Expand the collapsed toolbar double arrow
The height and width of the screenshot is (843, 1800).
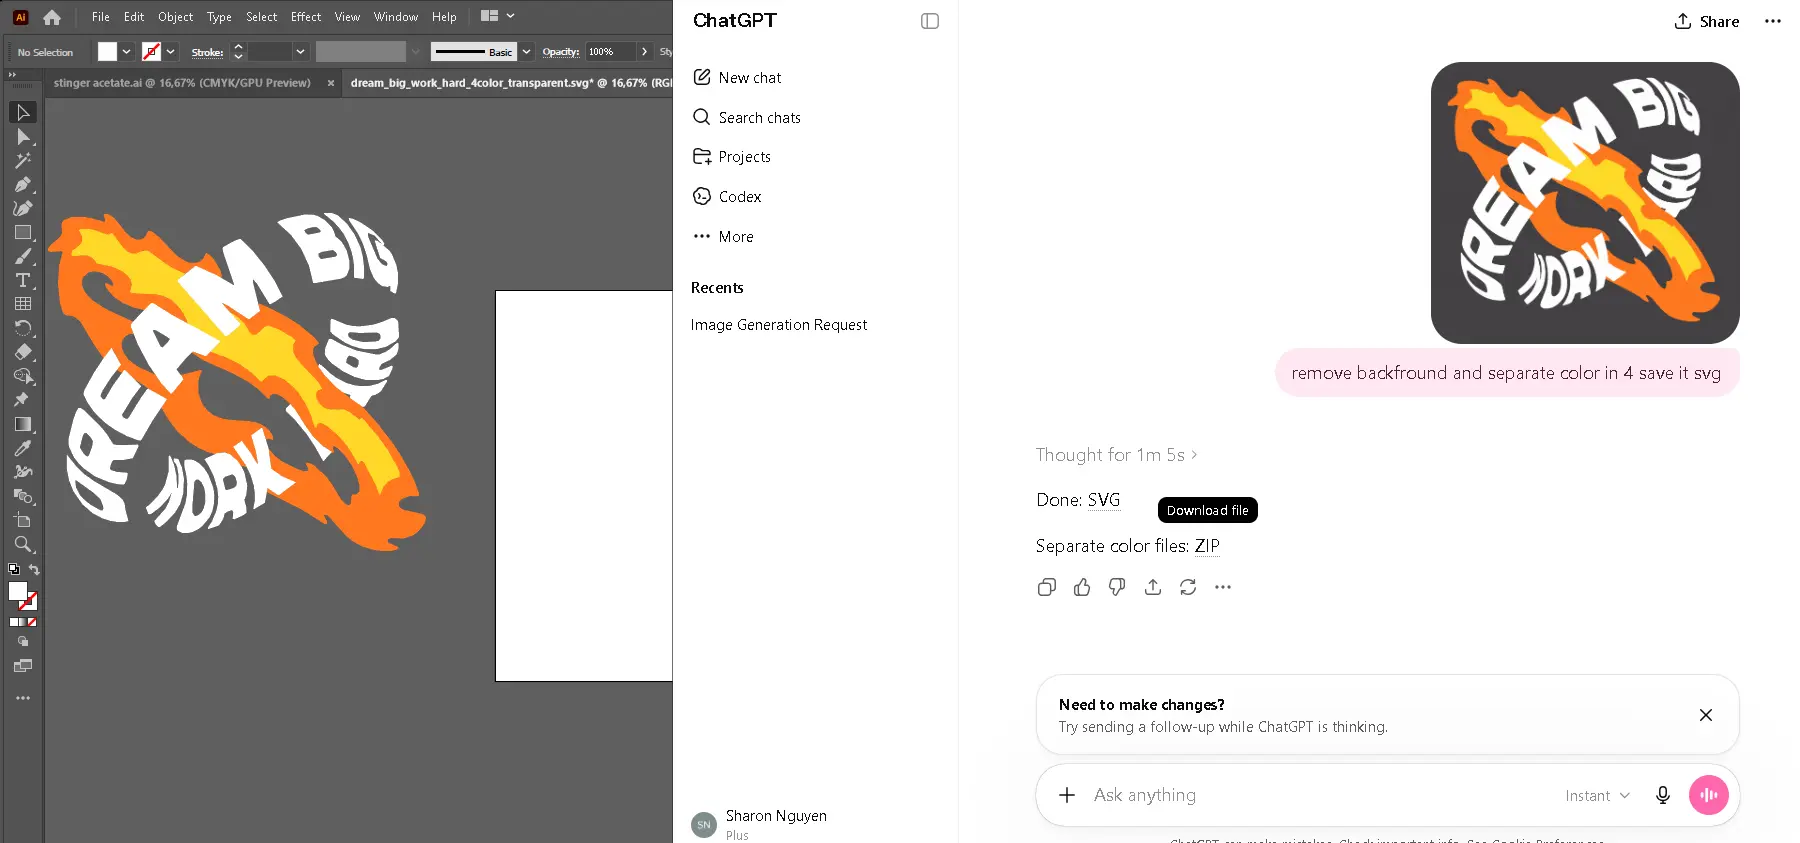click(x=12, y=74)
